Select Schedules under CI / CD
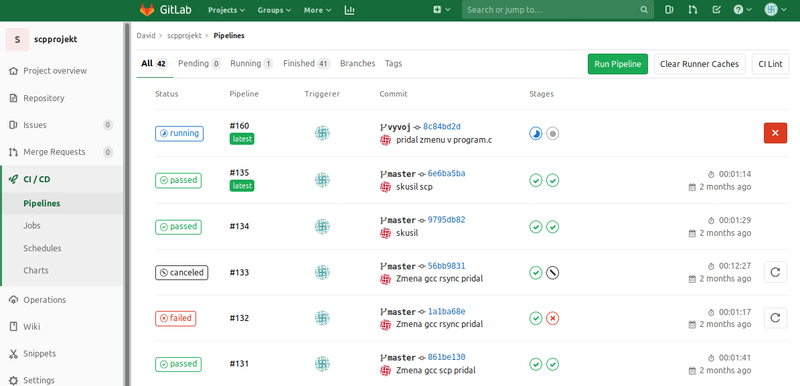 (42, 248)
